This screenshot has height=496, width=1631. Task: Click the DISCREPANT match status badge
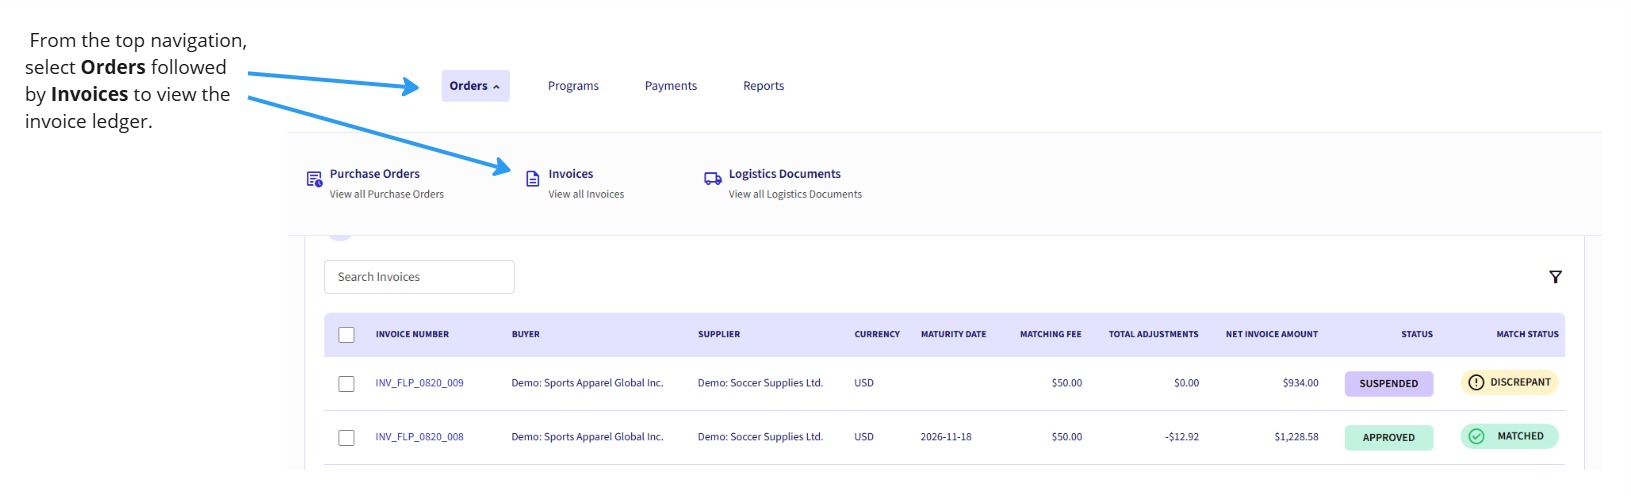pyautogui.click(x=1510, y=383)
